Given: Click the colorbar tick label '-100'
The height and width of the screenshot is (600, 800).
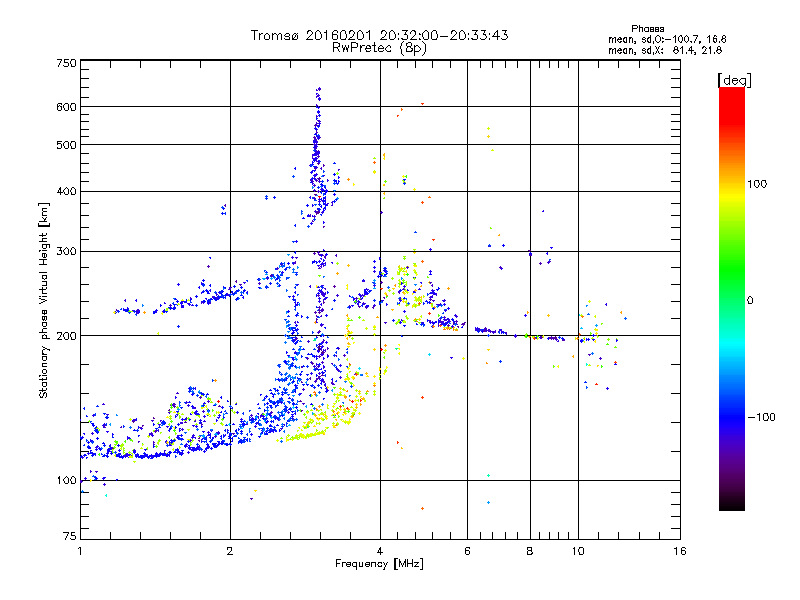Looking at the screenshot, I should click(761, 417).
